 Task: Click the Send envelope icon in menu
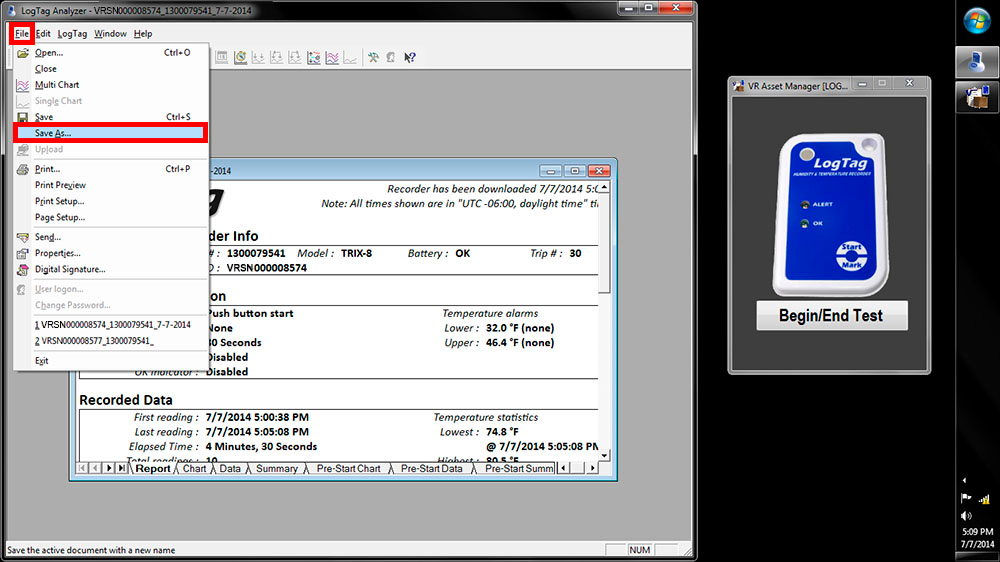pos(23,237)
